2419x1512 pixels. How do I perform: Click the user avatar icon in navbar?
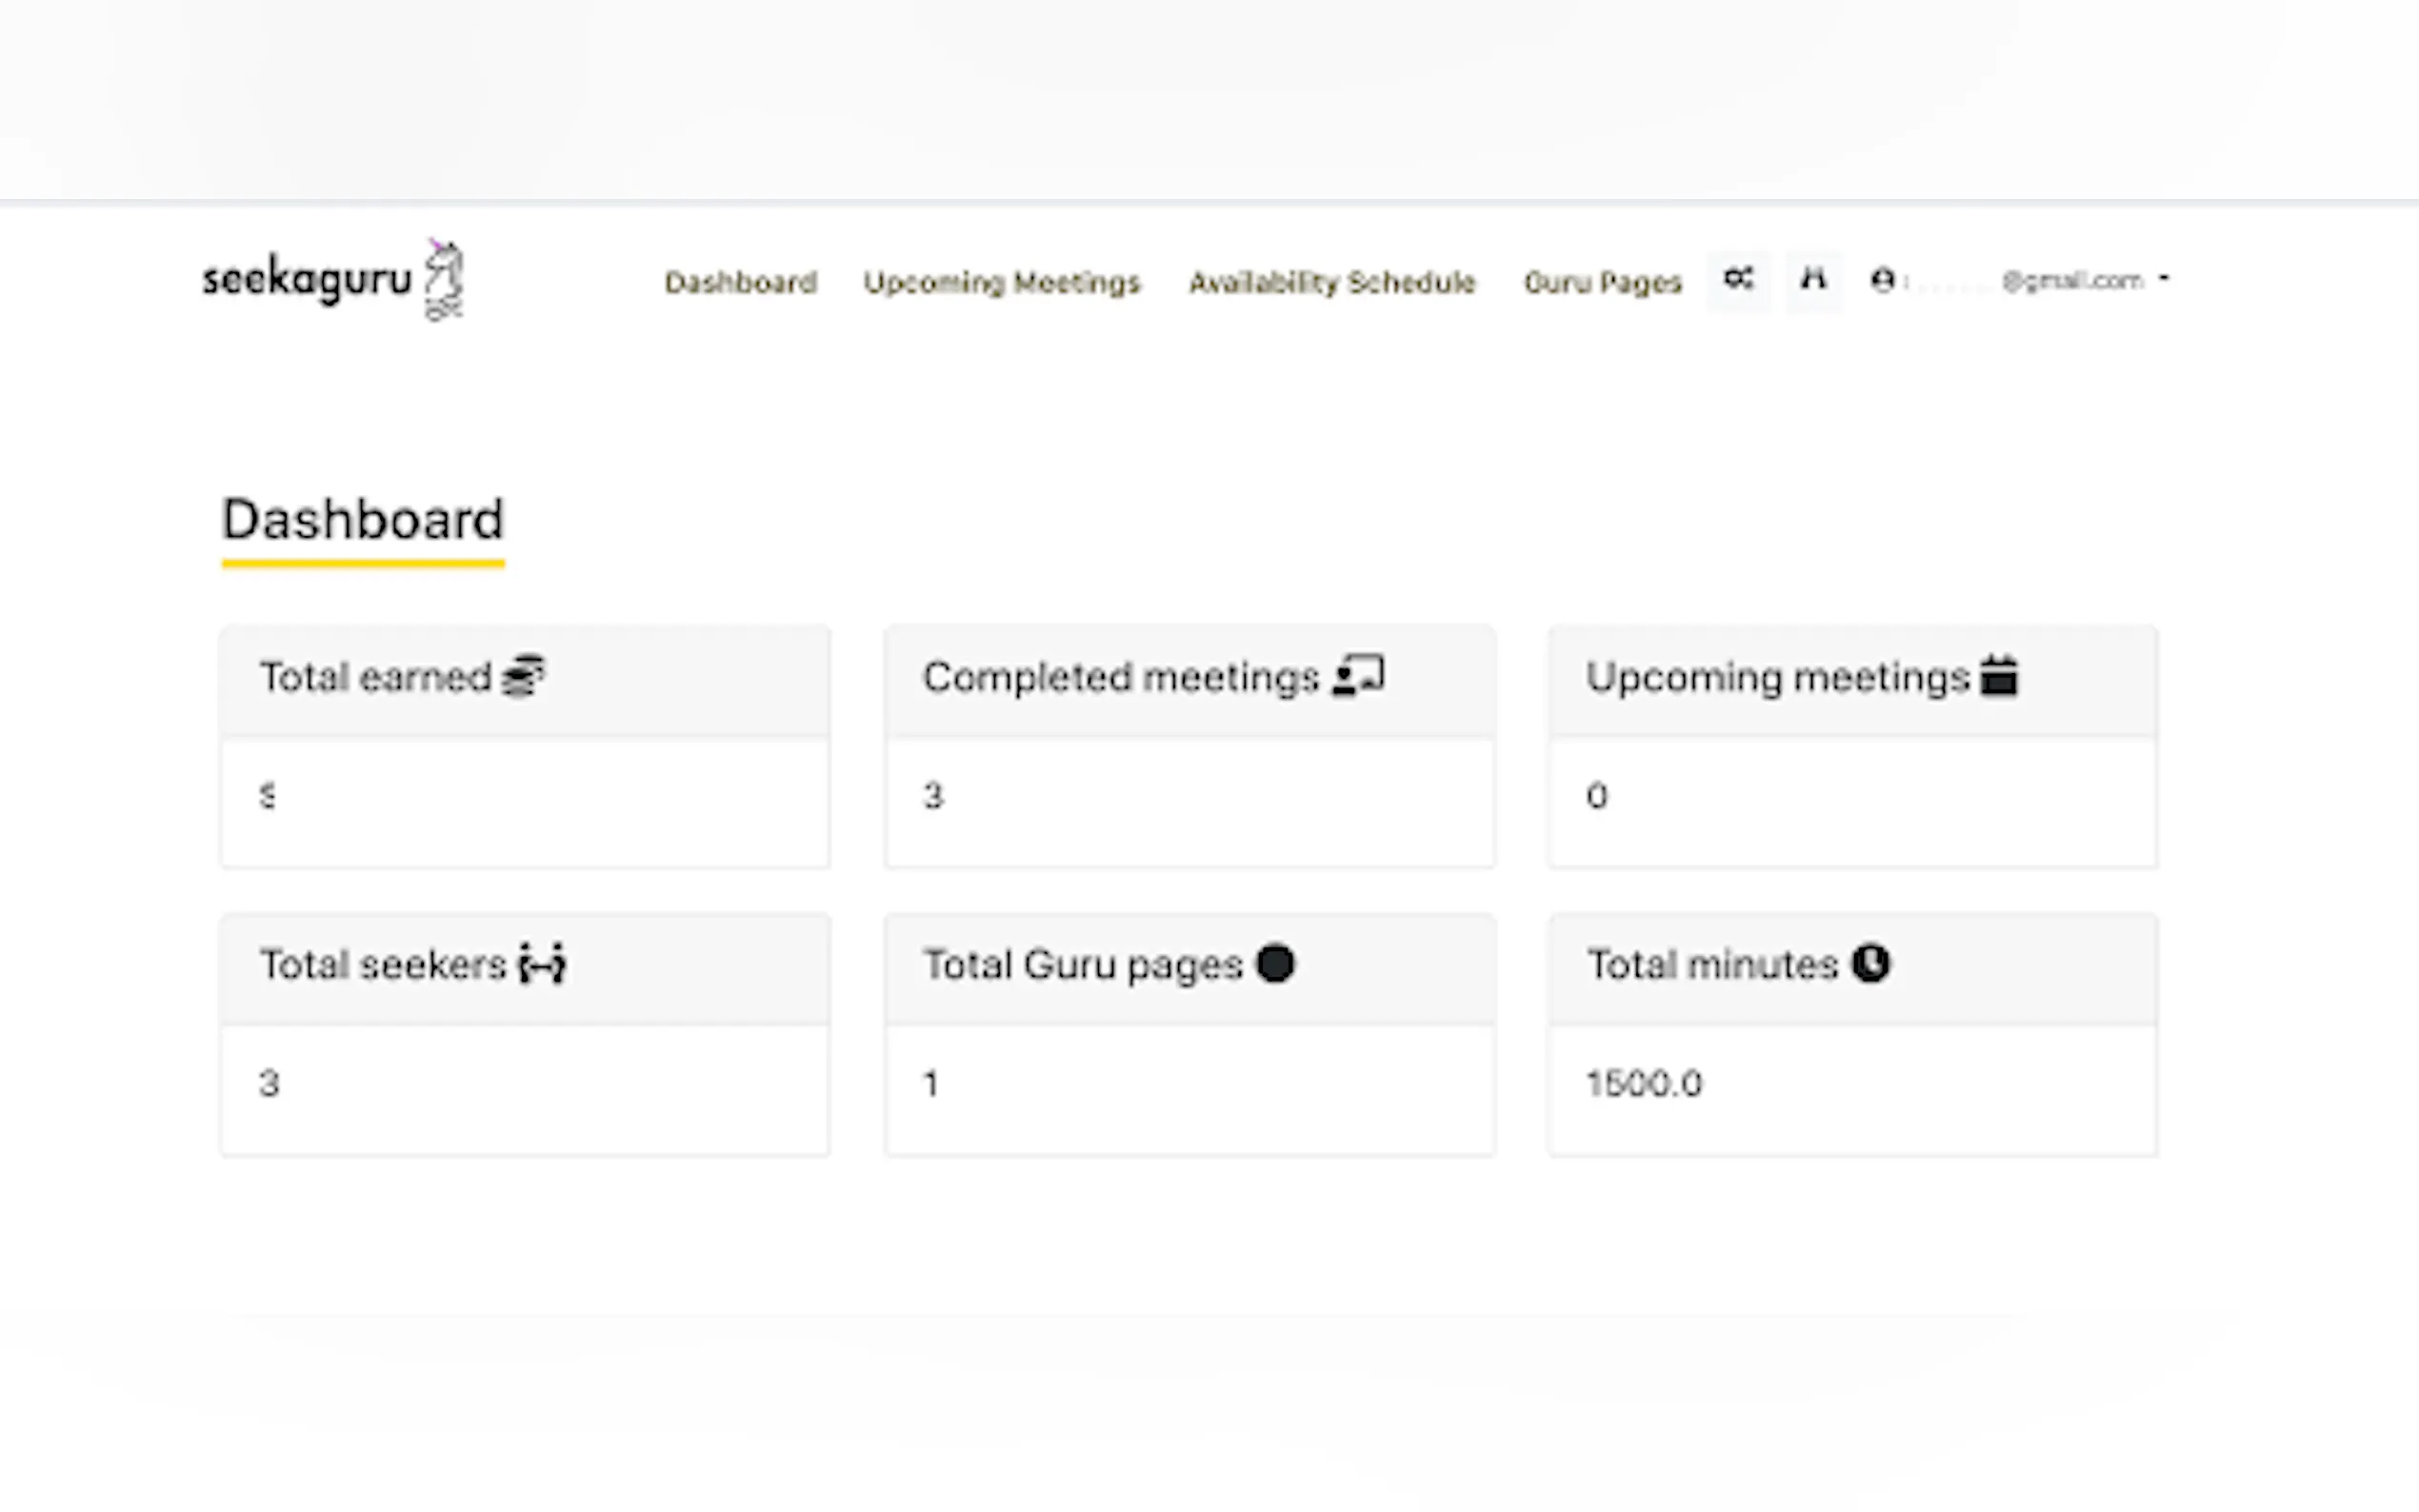click(x=1882, y=280)
